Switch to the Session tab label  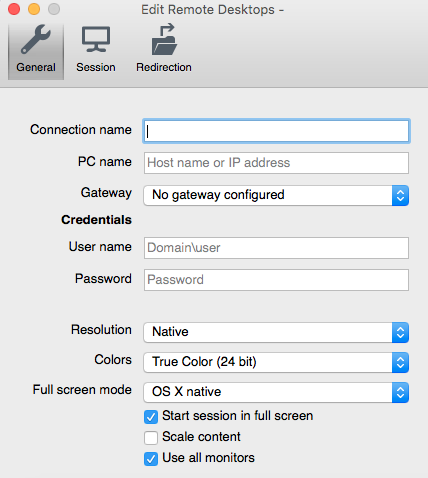[x=96, y=67]
